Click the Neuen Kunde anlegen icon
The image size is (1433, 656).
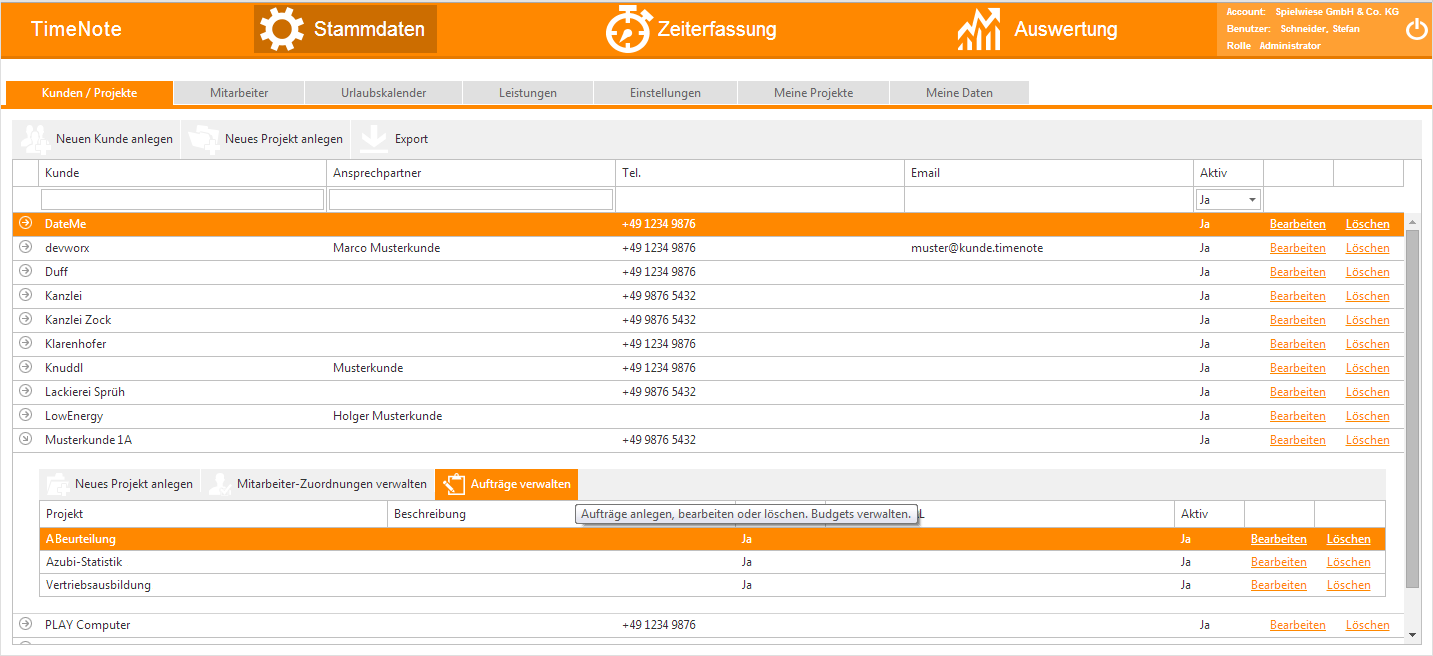[x=36, y=139]
